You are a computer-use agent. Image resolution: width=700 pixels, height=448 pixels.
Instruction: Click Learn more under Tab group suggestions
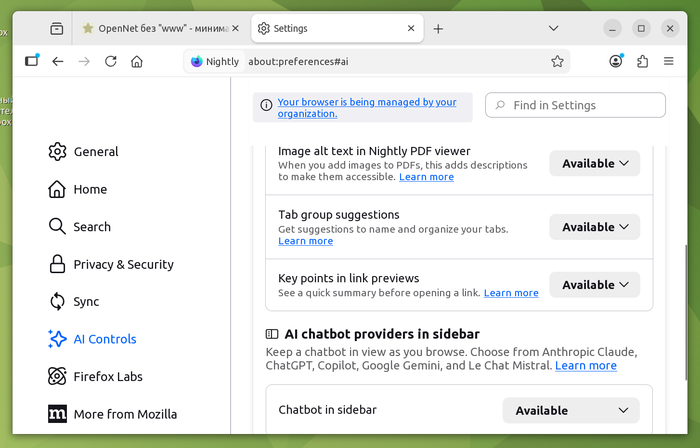[x=305, y=241]
